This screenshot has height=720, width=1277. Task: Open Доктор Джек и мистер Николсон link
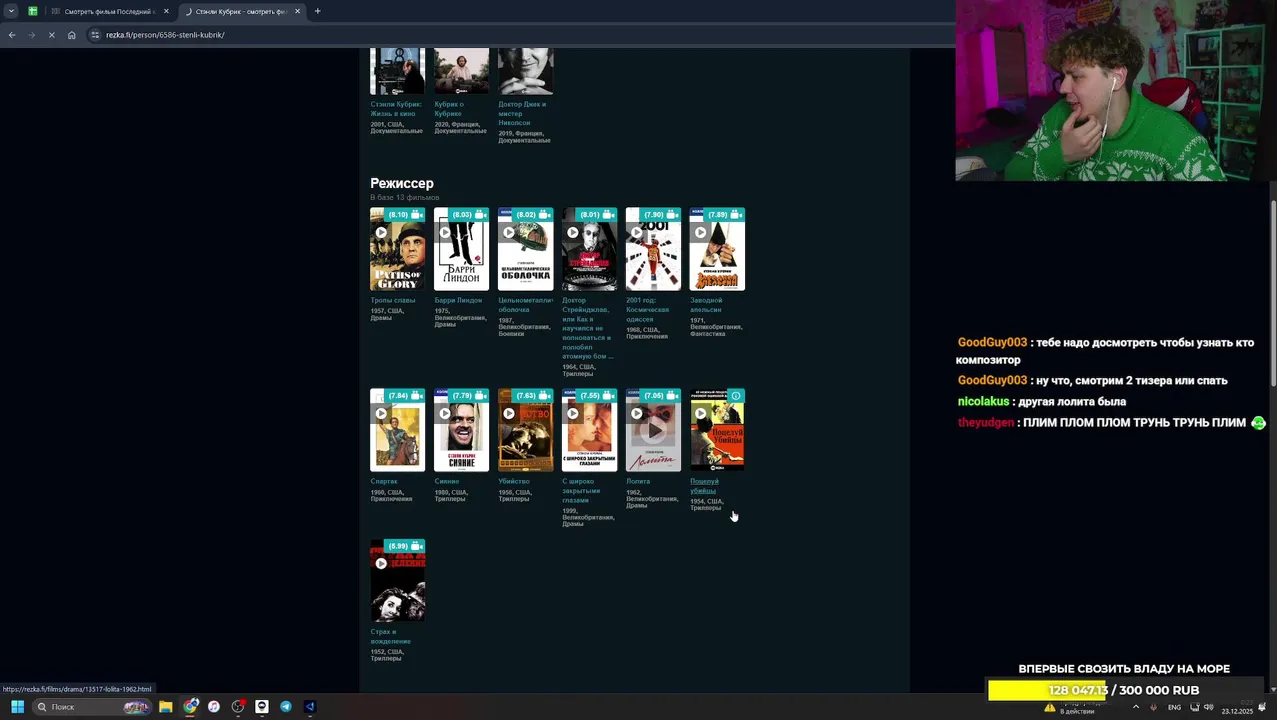522,113
